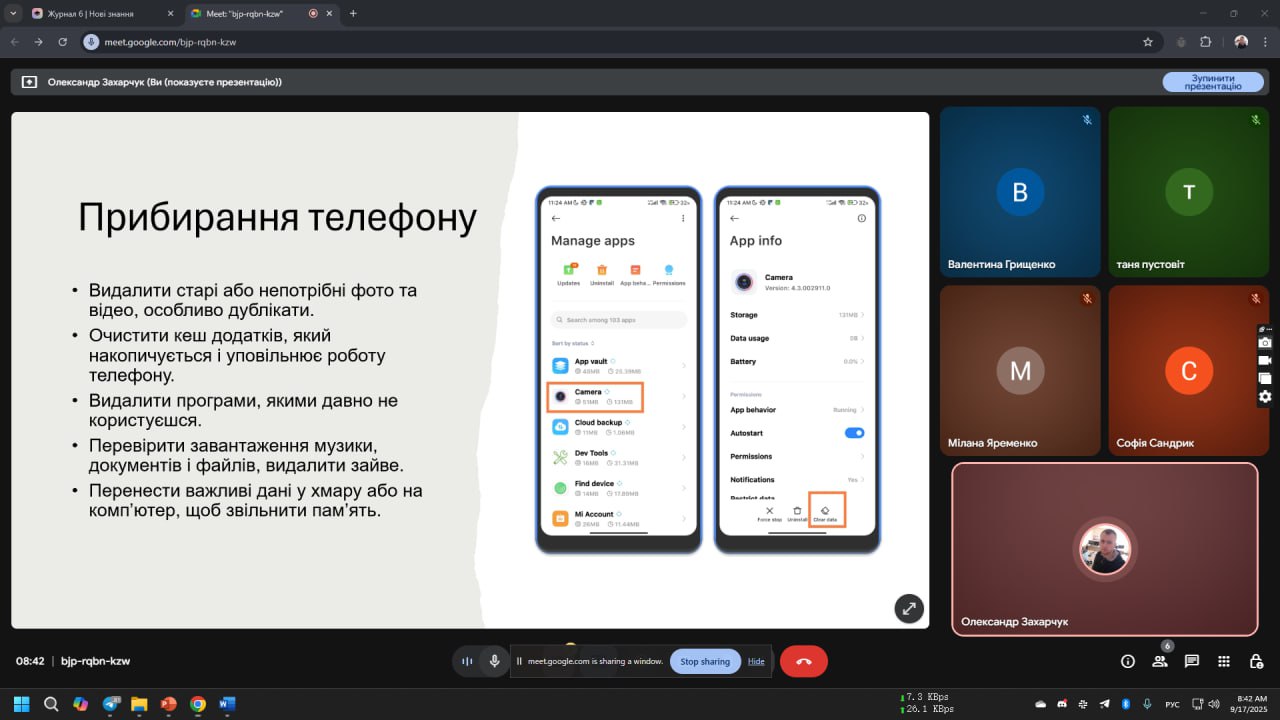Open the in-call chat panel

tap(1192, 661)
